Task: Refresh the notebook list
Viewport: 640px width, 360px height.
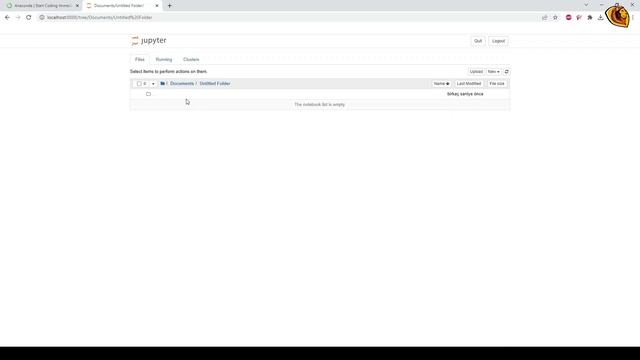Action: click(x=506, y=71)
